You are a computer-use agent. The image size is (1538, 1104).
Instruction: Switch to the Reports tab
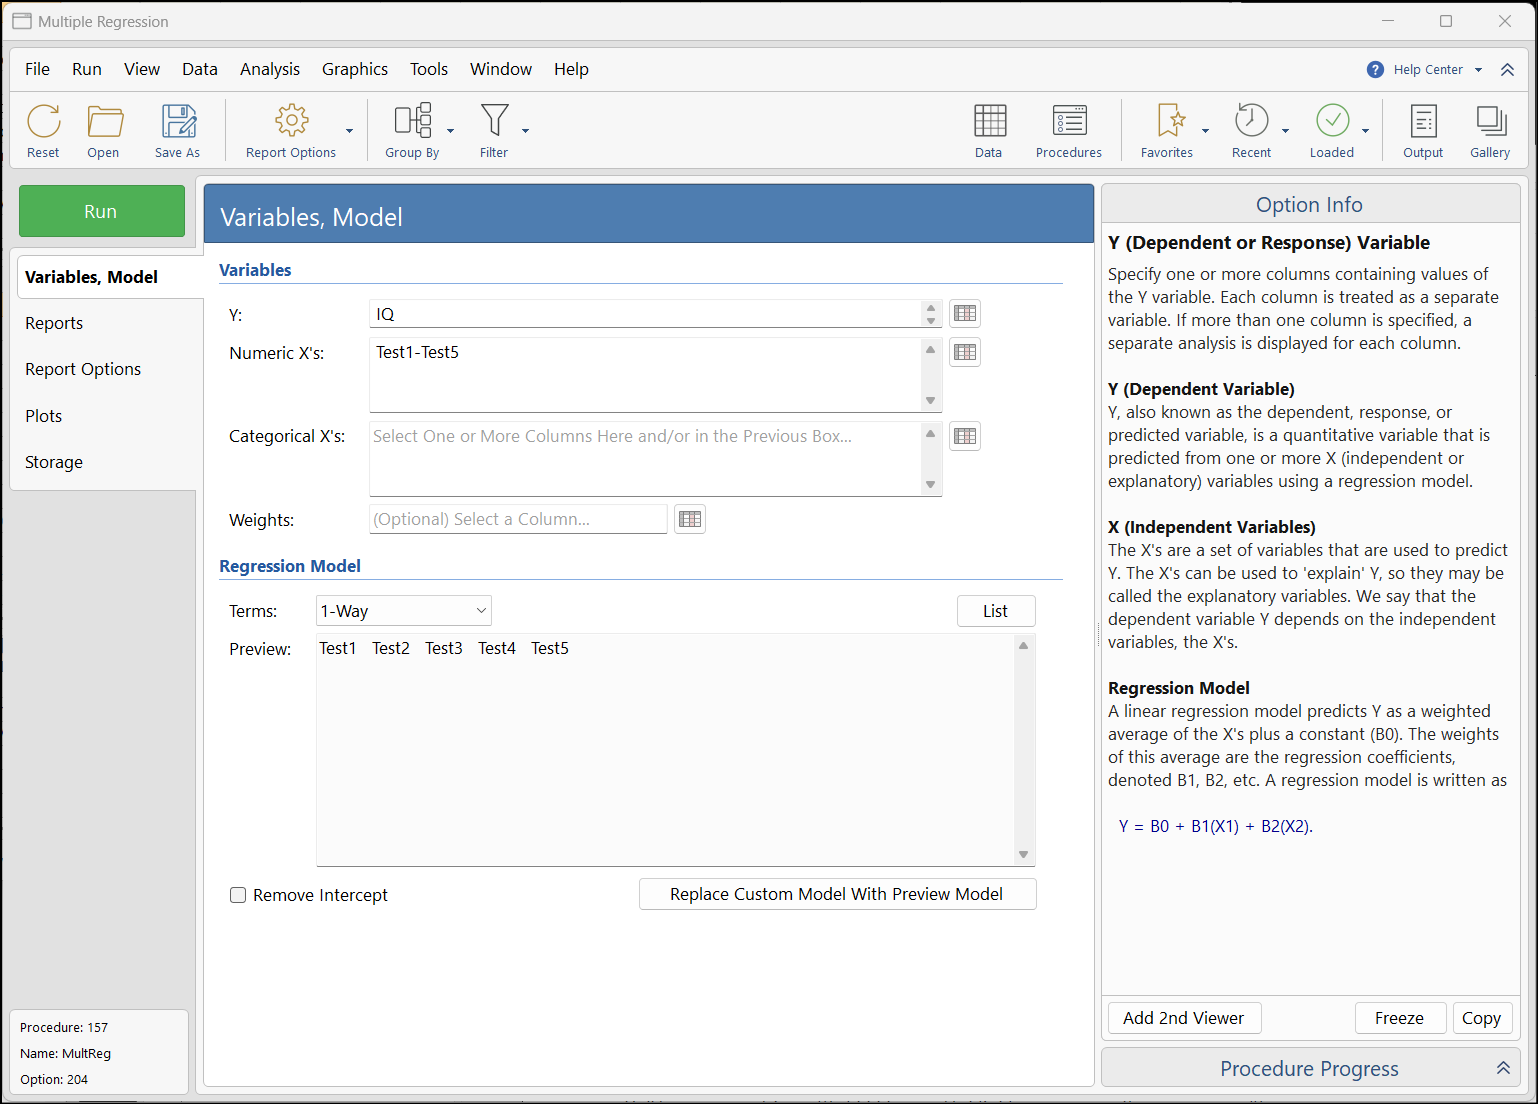click(x=54, y=323)
